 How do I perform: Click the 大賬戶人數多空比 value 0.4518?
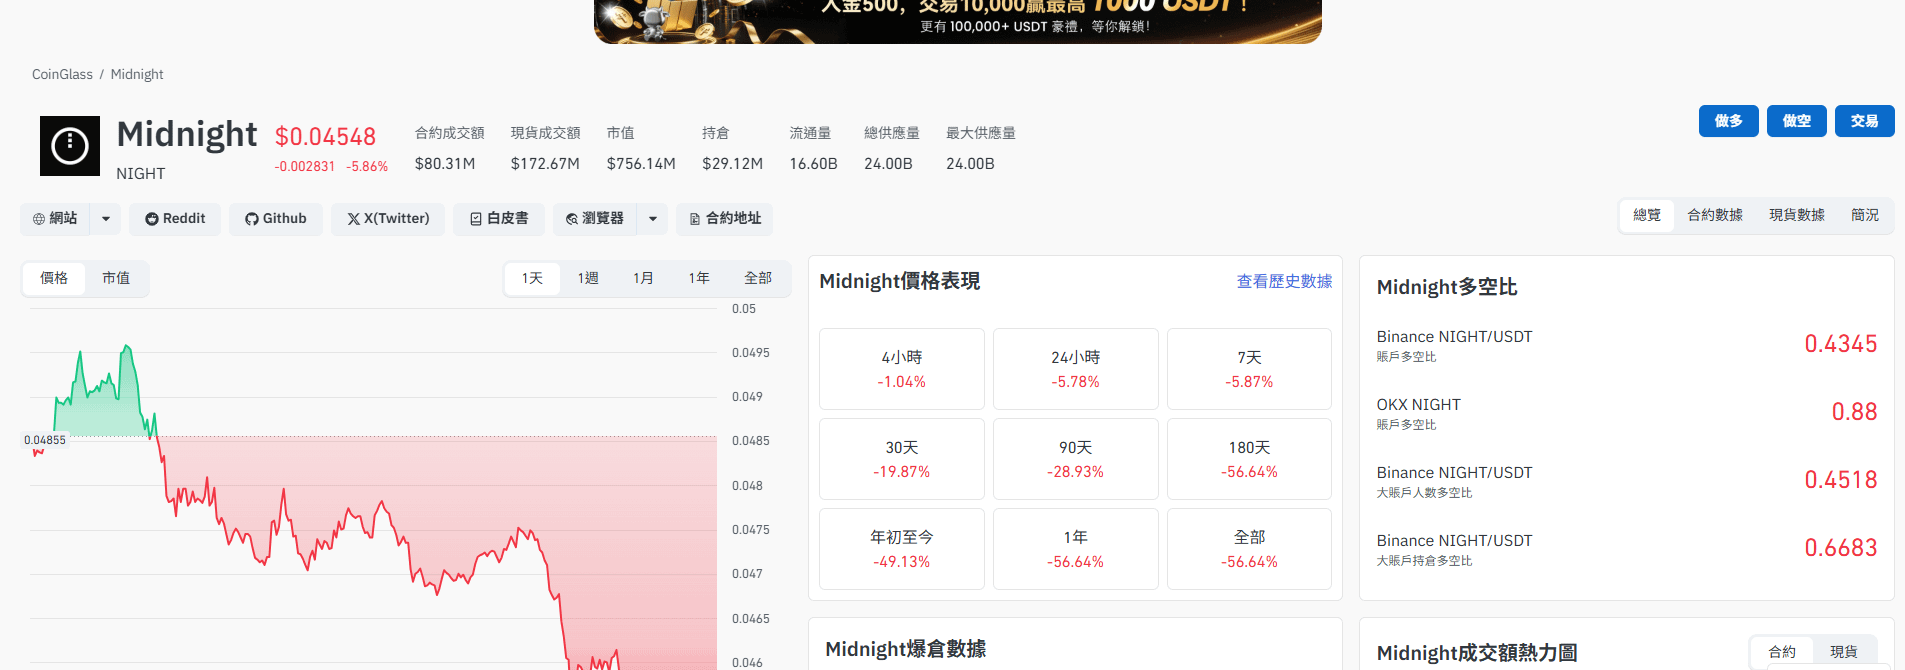click(x=1841, y=480)
